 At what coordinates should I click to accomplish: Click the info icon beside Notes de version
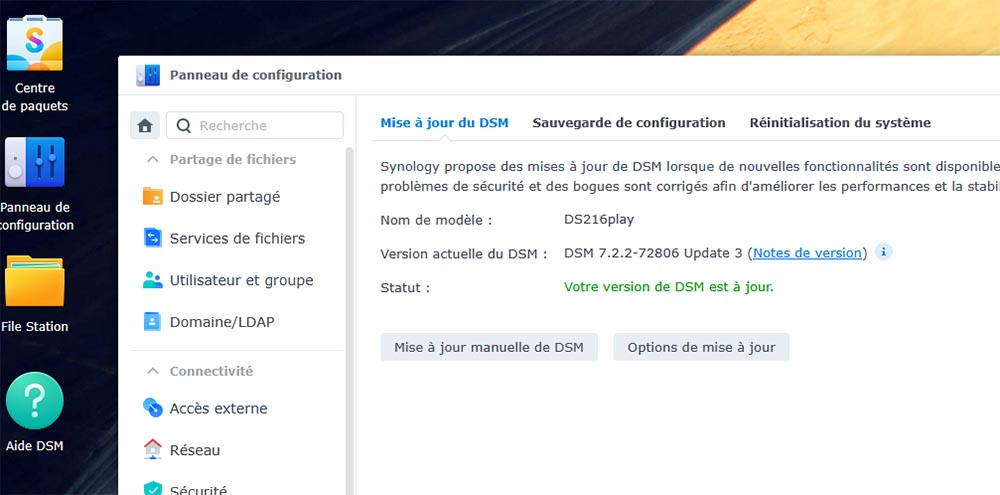tap(883, 252)
